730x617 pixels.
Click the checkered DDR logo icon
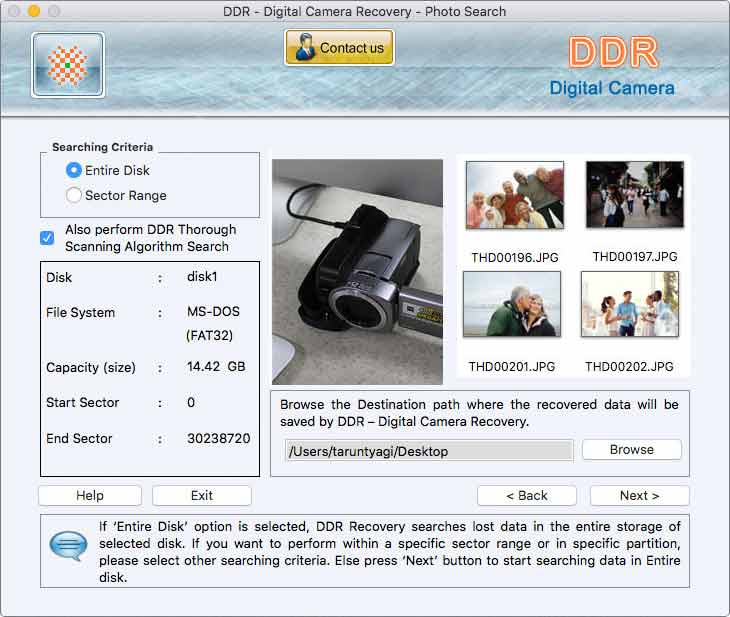point(68,65)
